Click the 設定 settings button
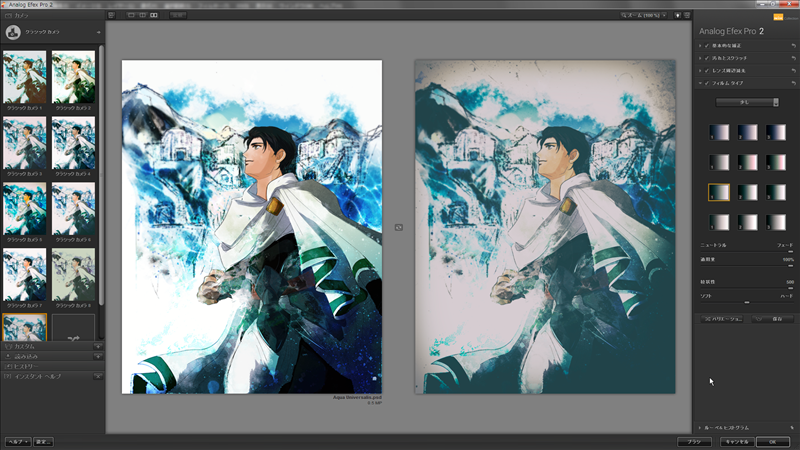 pyautogui.click(x=43, y=442)
